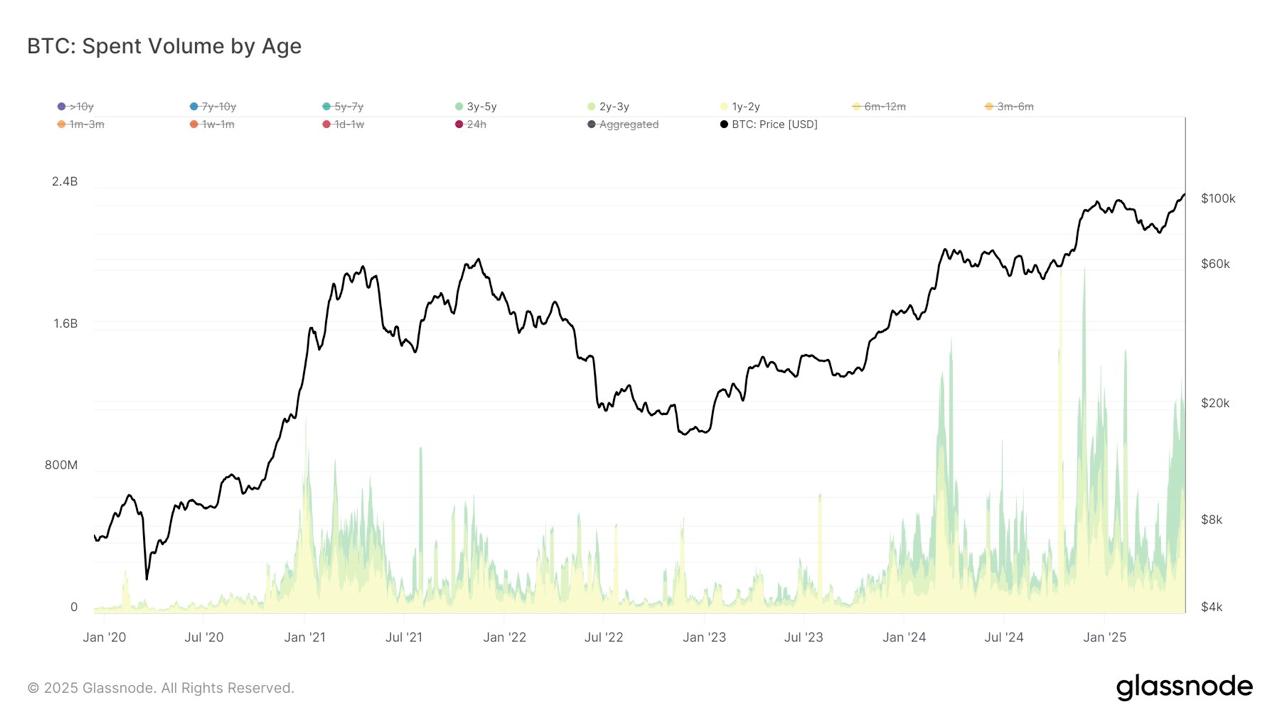This screenshot has height=720, width=1280.
Task: Click the Jan '21 x-axis label
Action: (x=304, y=637)
